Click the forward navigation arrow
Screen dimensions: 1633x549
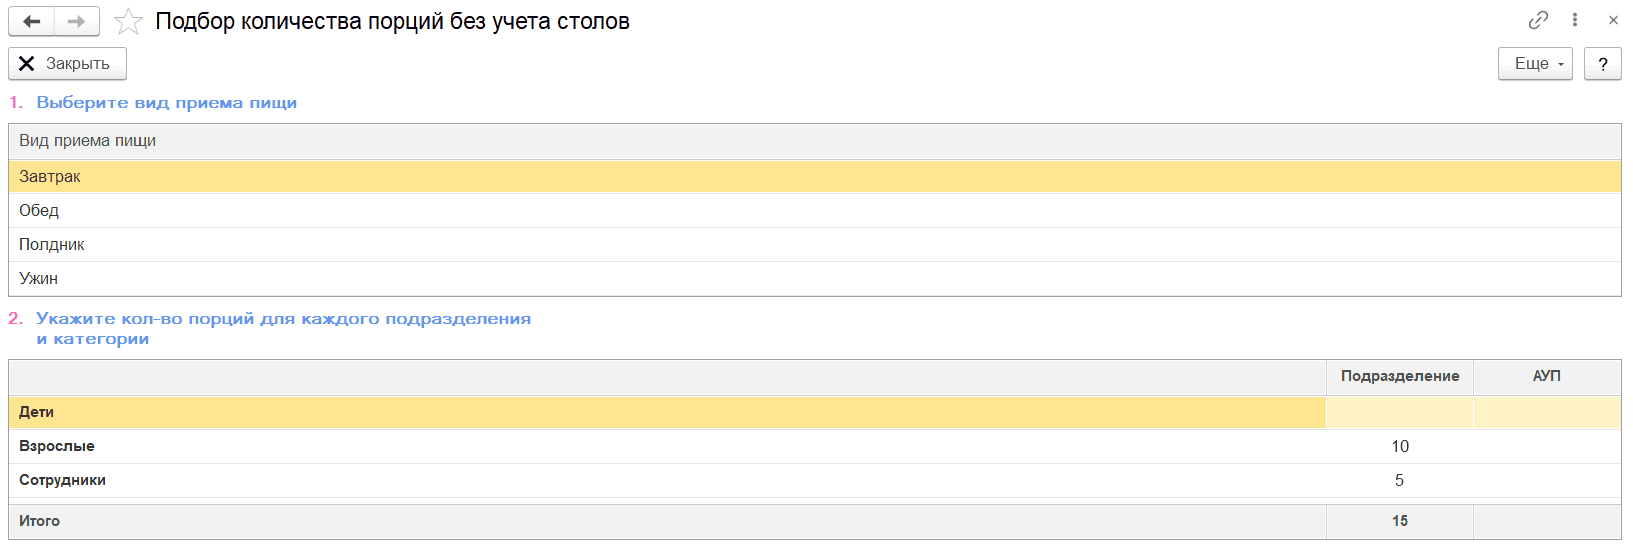coord(76,21)
